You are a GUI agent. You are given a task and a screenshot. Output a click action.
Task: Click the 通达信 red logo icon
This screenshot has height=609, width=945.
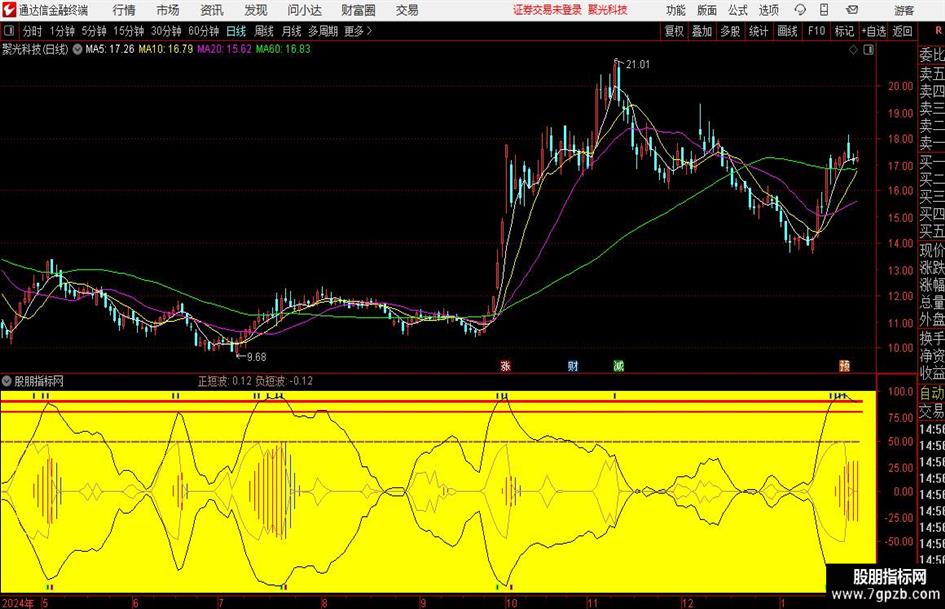point(9,10)
